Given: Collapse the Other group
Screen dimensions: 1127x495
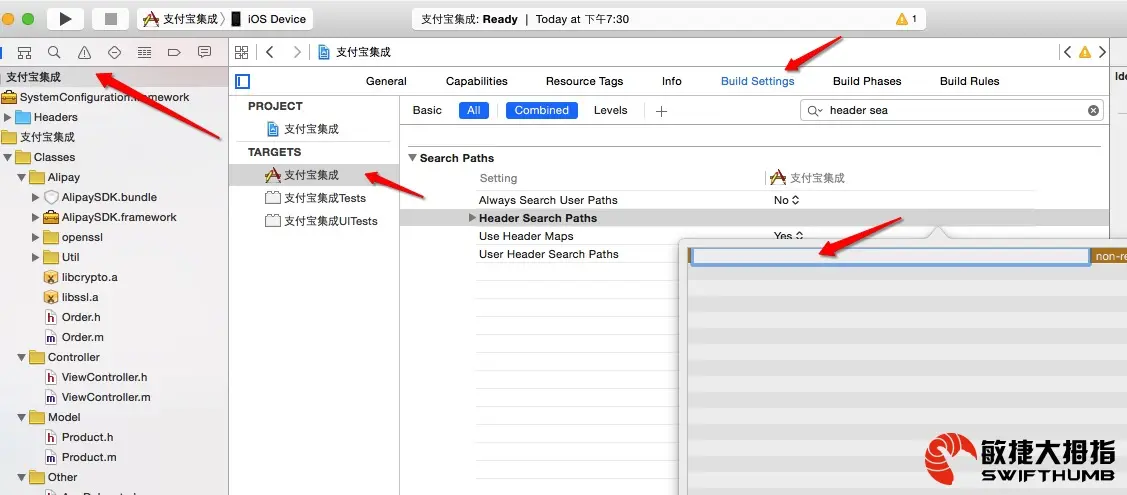Looking at the screenshot, I should [22, 477].
